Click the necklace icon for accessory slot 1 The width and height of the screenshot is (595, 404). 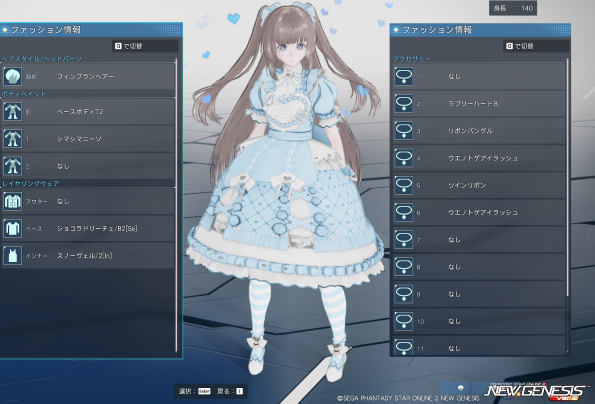404,76
